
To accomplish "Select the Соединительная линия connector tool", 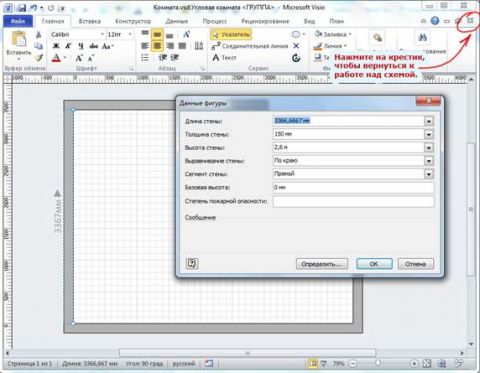I will 250,46.
